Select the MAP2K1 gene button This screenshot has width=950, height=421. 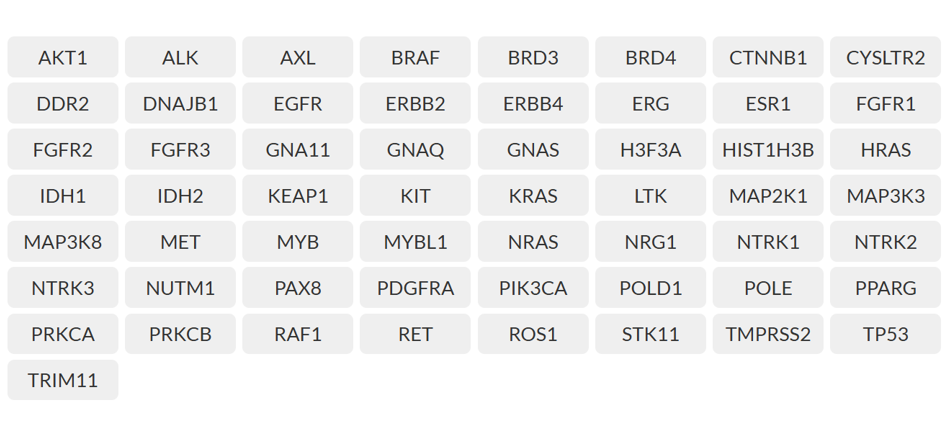[x=768, y=196]
